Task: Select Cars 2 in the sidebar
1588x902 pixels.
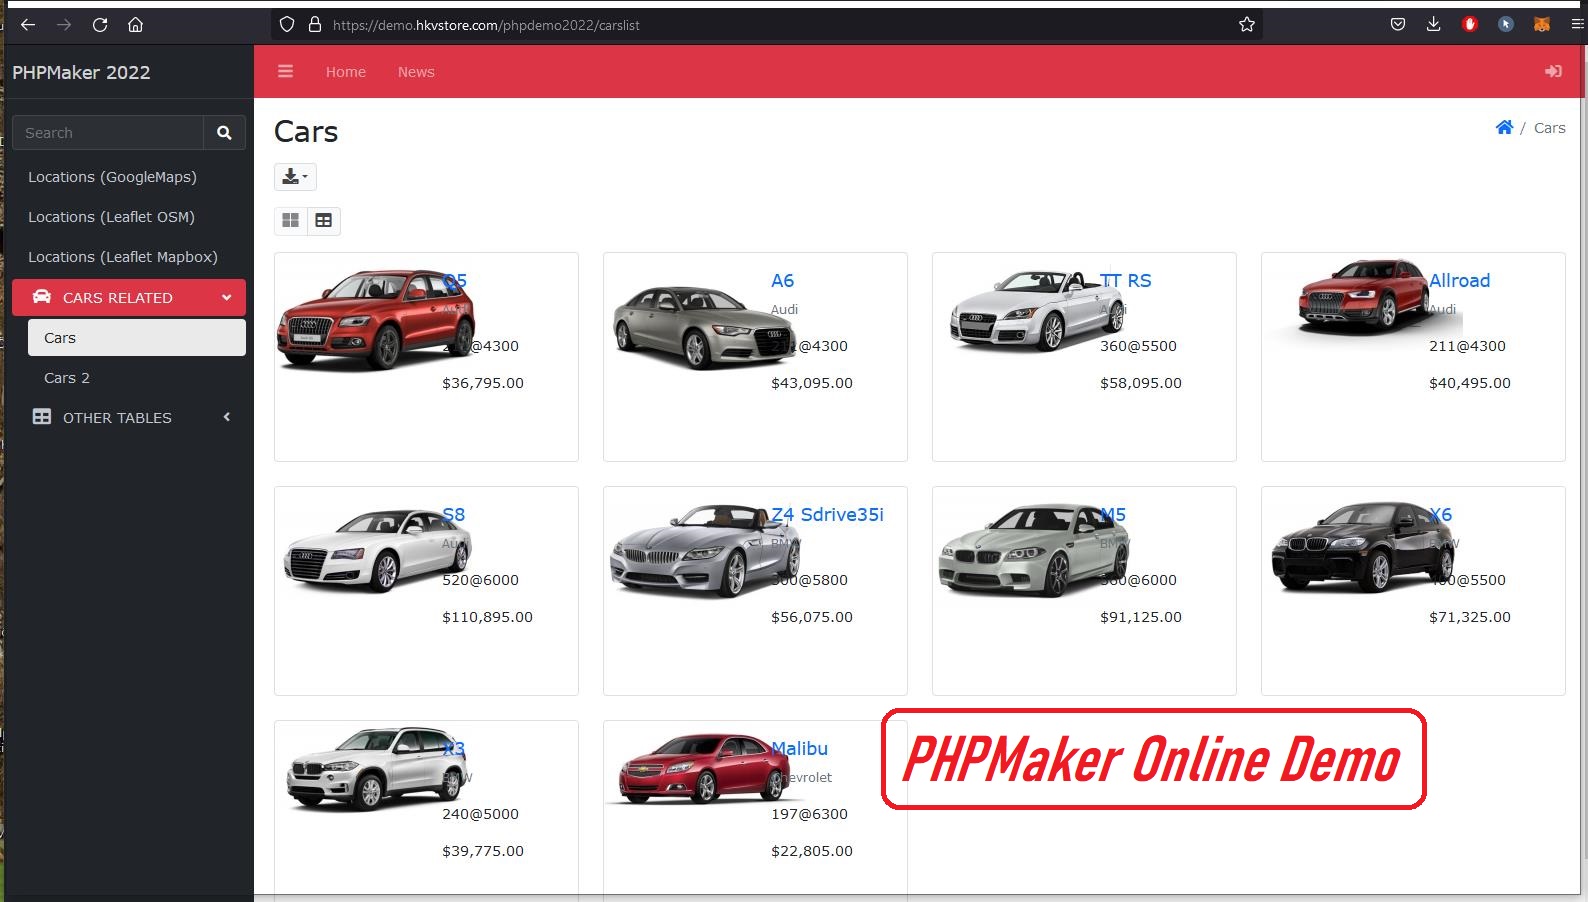Action: pos(137,378)
